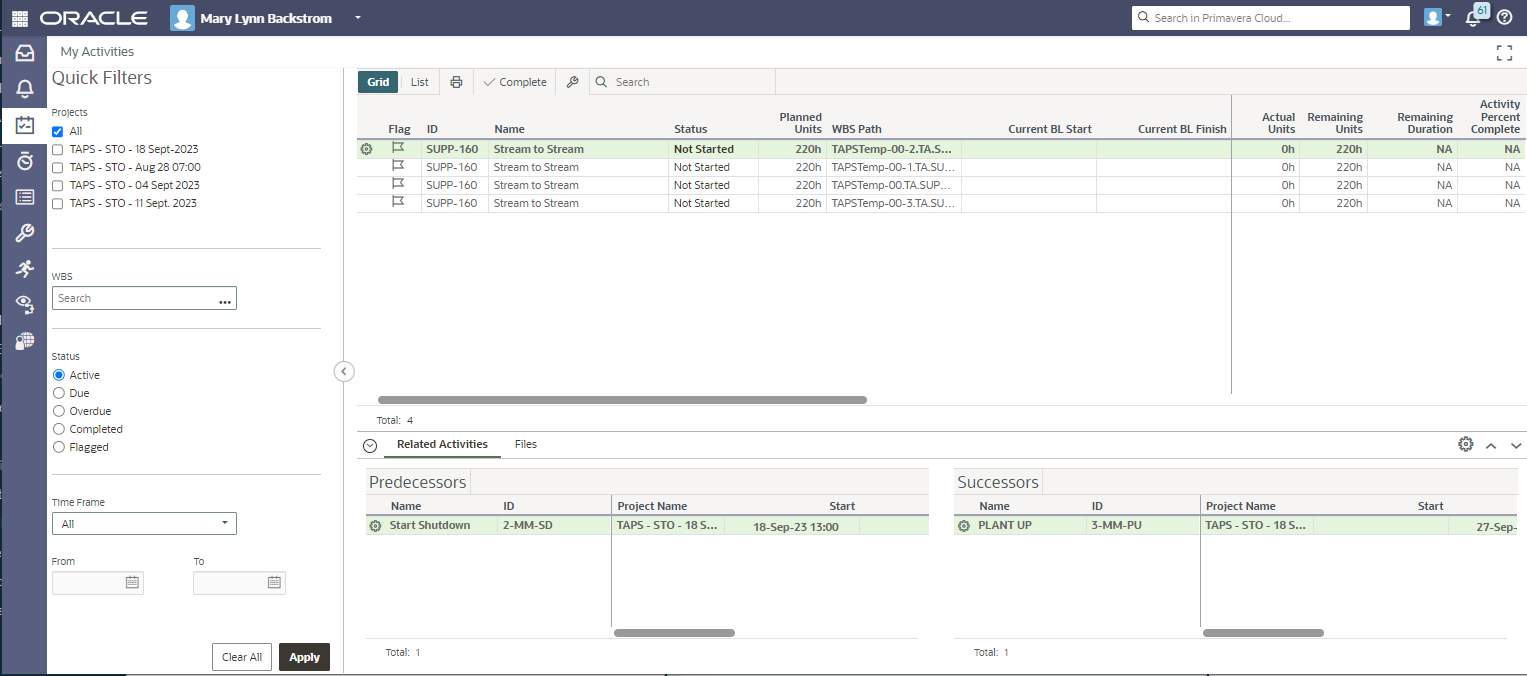Expand the user name dropdown arrow
This screenshot has width=1527, height=676.
[358, 18]
